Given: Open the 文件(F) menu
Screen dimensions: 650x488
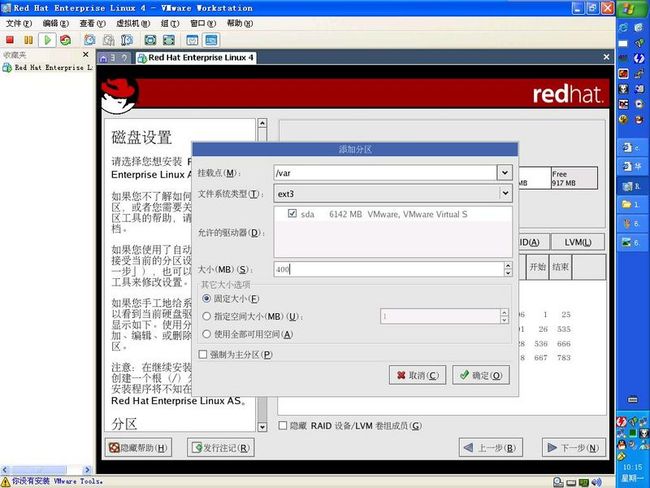Looking at the screenshot, I should click(x=19, y=24).
